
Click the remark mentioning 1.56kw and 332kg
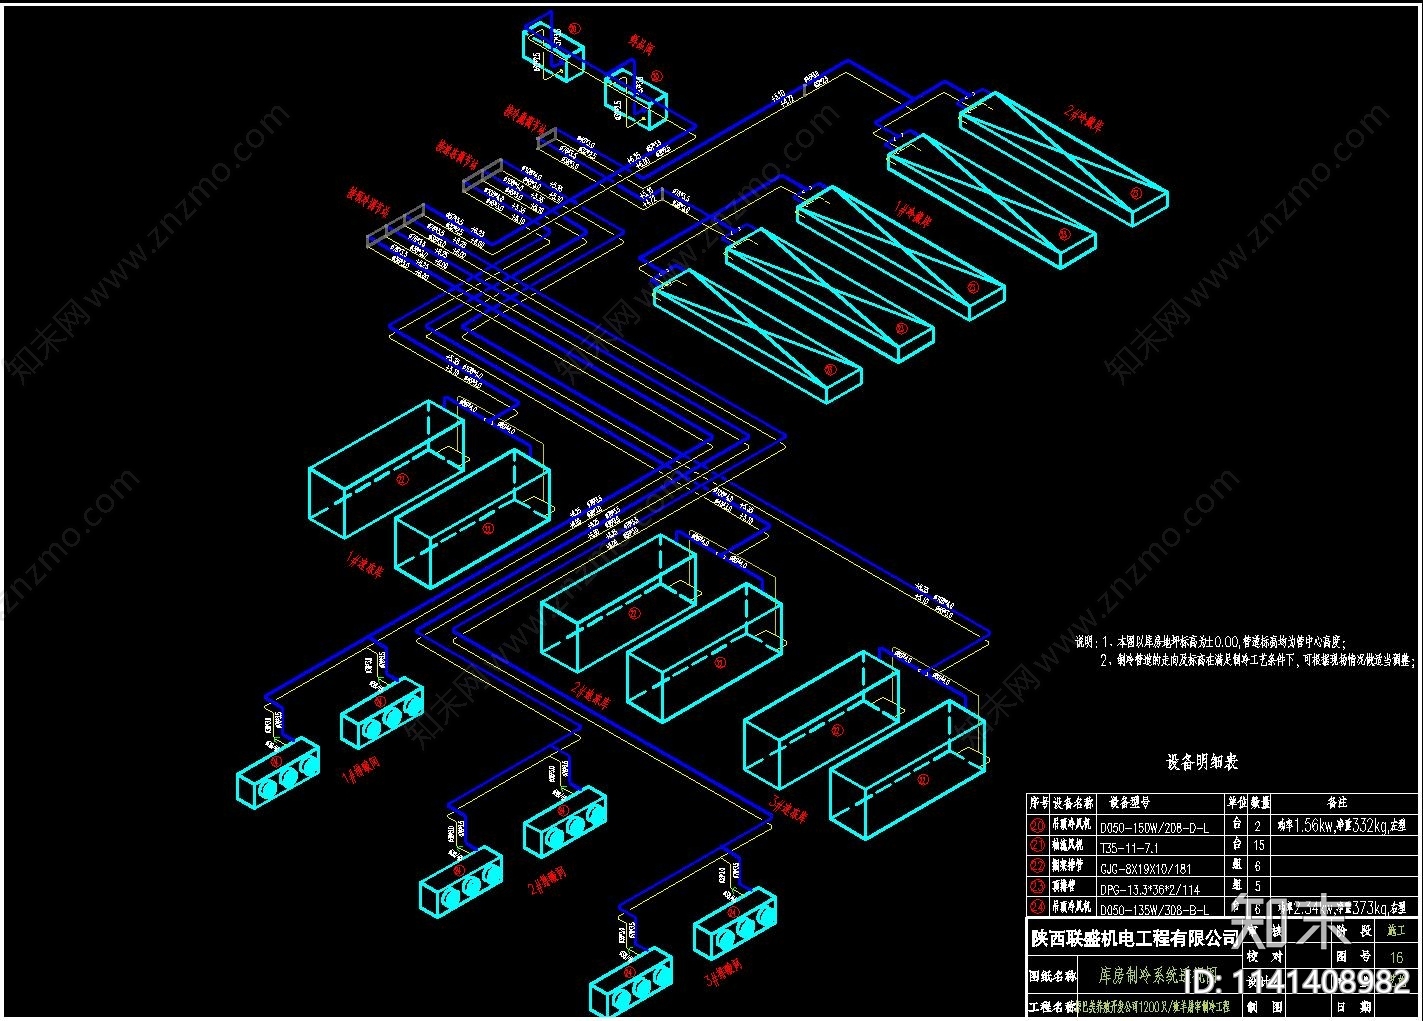[1342, 826]
